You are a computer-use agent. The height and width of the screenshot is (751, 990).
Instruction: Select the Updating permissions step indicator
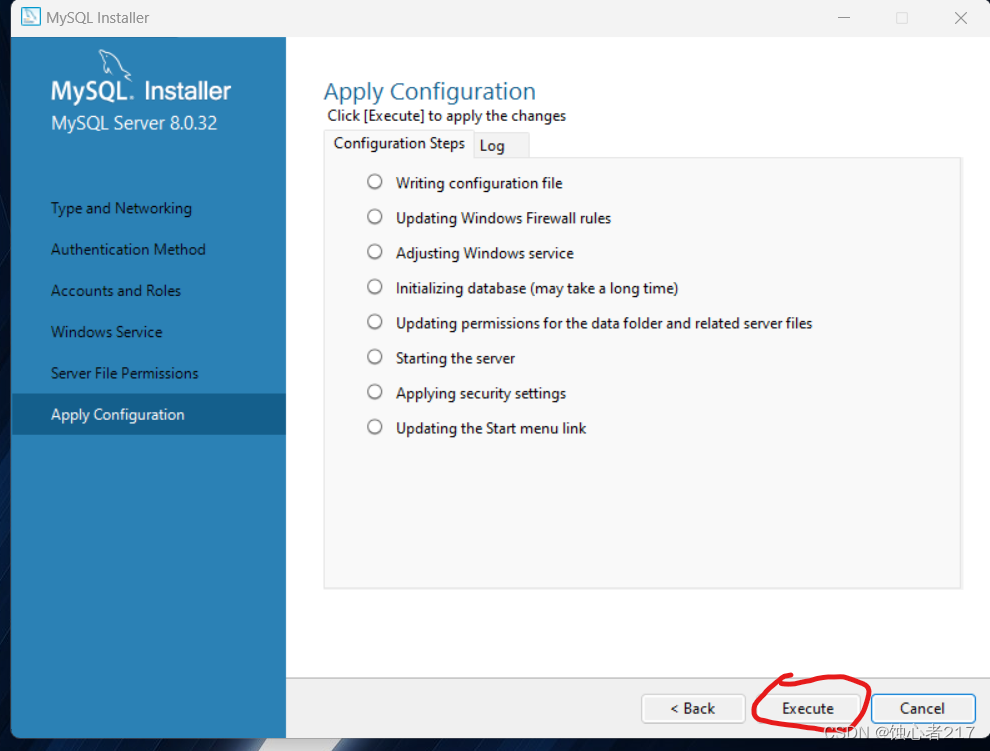[374, 322]
